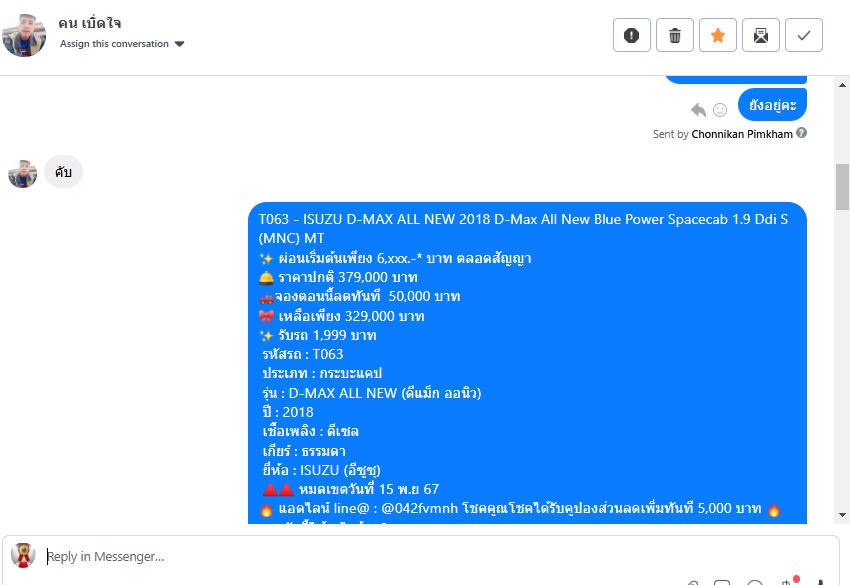This screenshot has height=585, width=850.
Task: Mark conversation done with the checkmark
Action: [804, 35]
